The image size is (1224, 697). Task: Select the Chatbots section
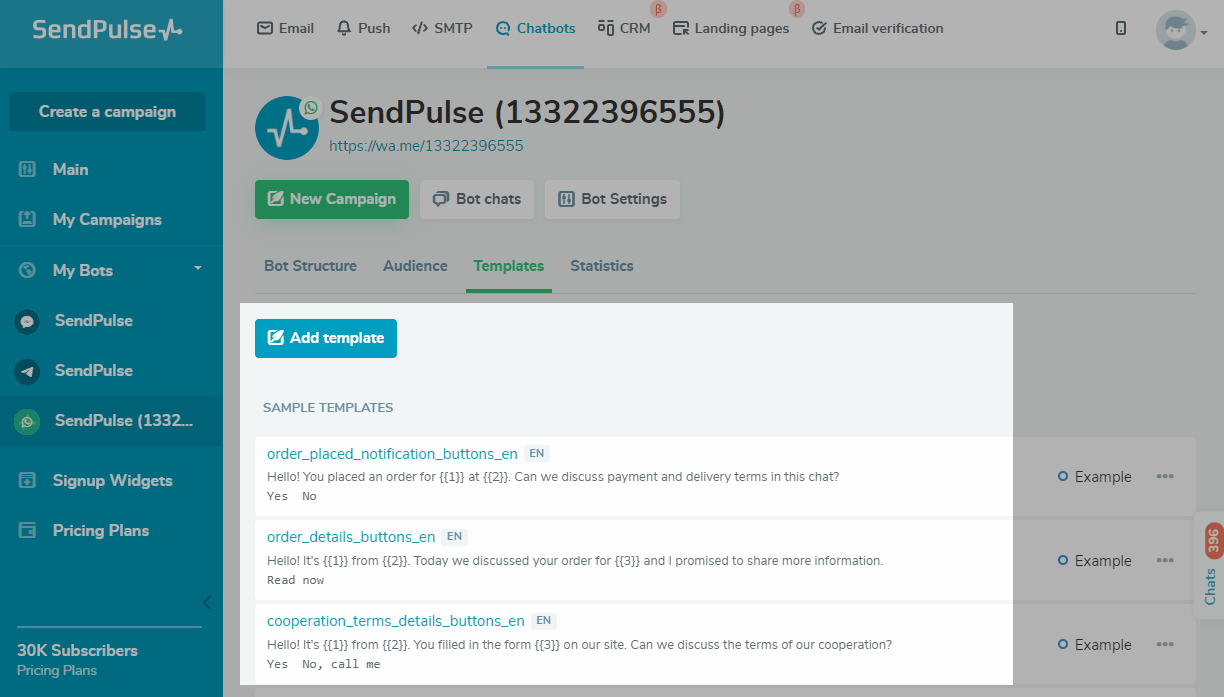point(535,28)
